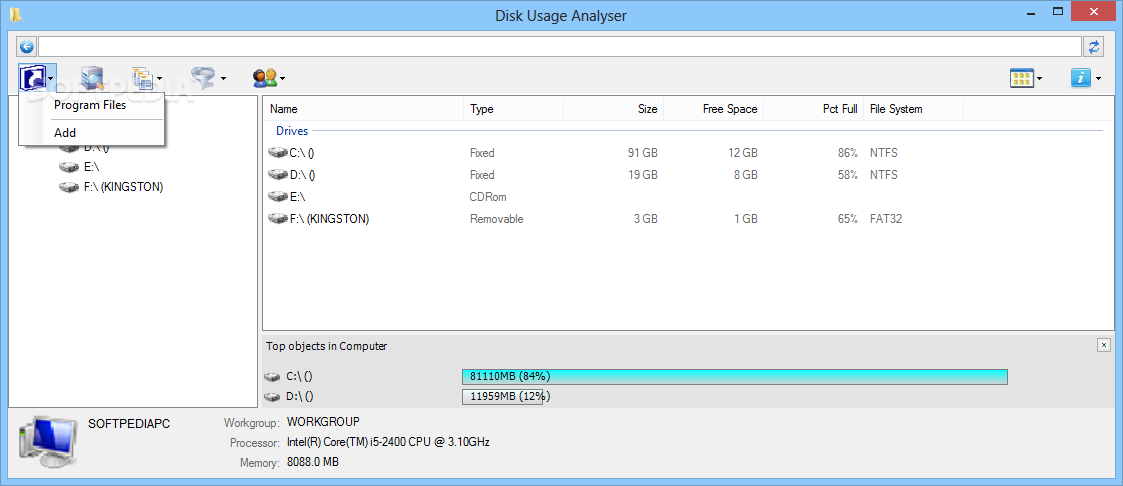Viewport: 1123px width, 486px height.
Task: Sort by the File System column header
Action: (914, 110)
